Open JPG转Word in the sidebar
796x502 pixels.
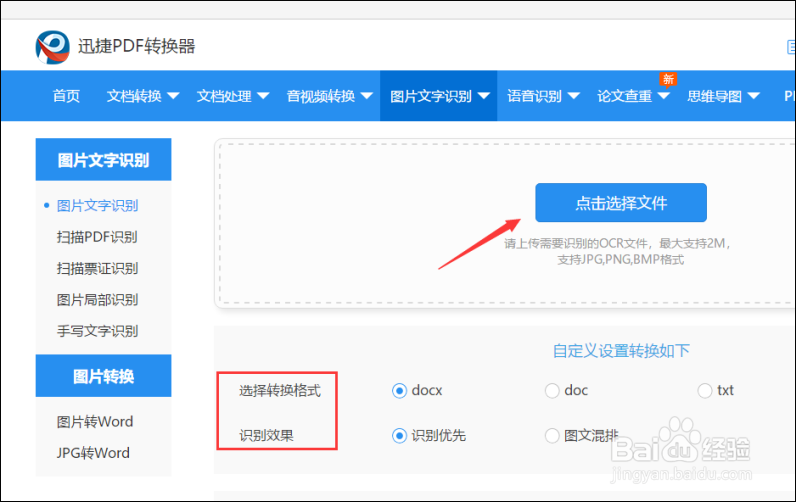93,453
